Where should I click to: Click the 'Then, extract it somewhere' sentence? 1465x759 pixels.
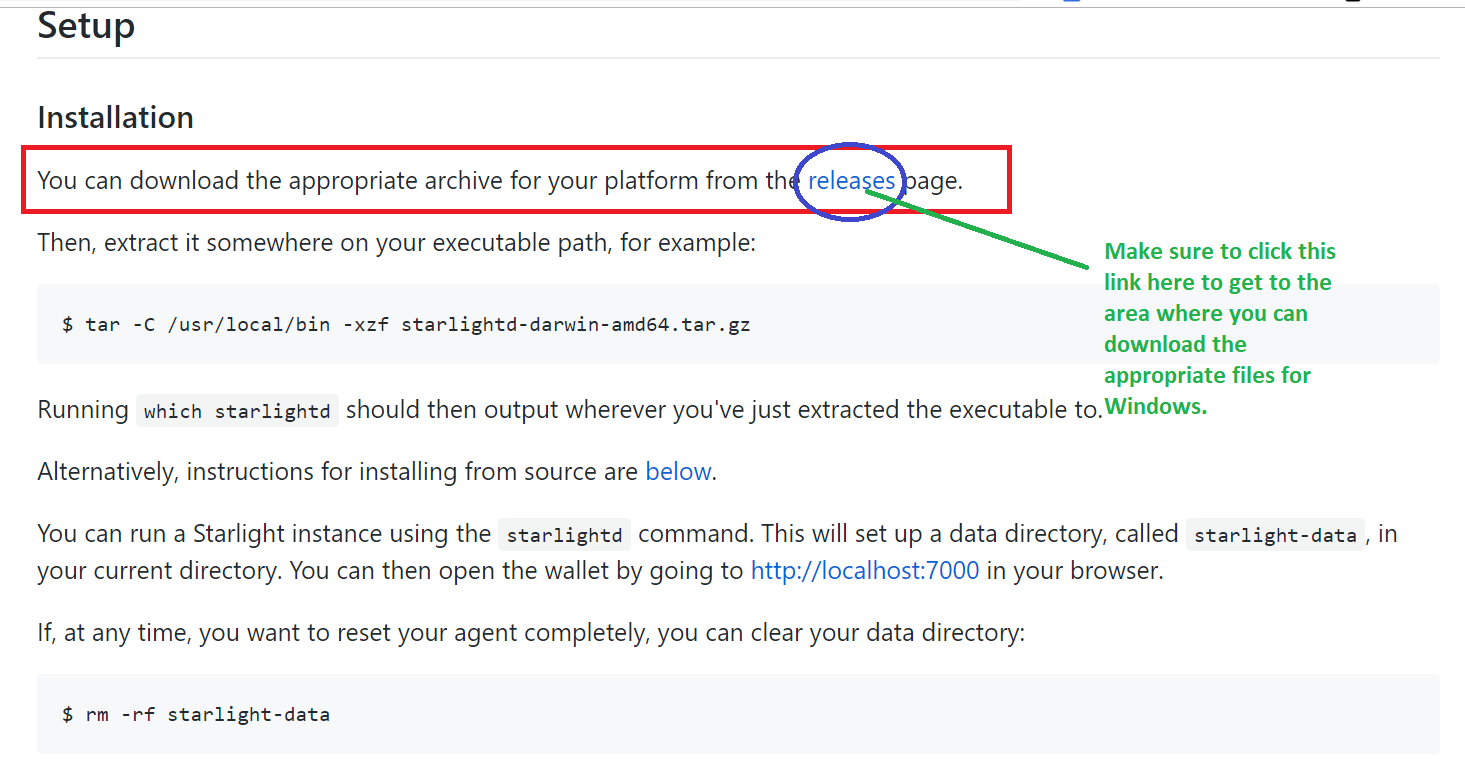(x=396, y=243)
